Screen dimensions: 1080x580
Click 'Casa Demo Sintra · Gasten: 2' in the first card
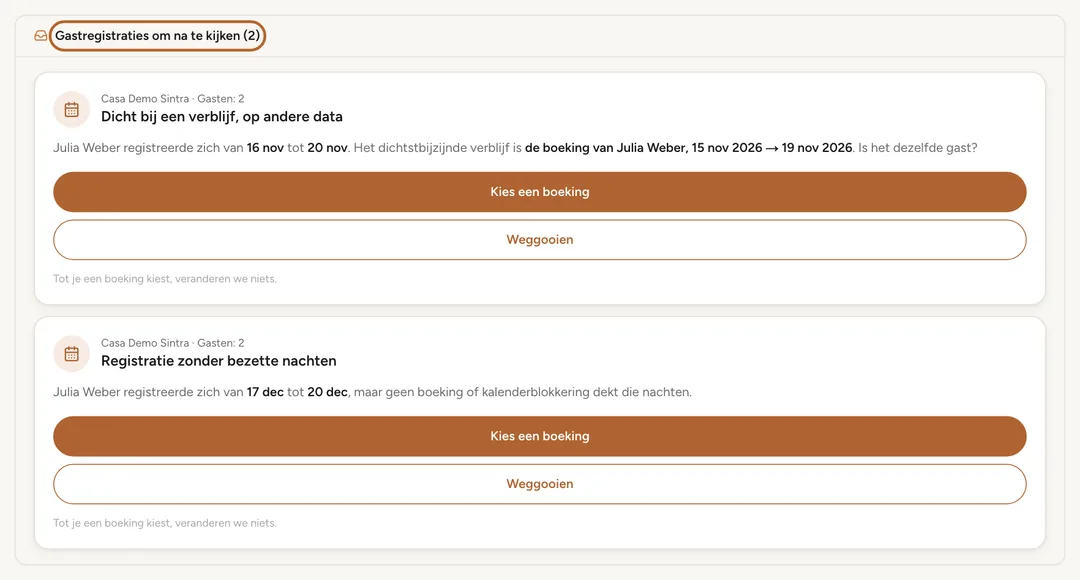(x=172, y=99)
